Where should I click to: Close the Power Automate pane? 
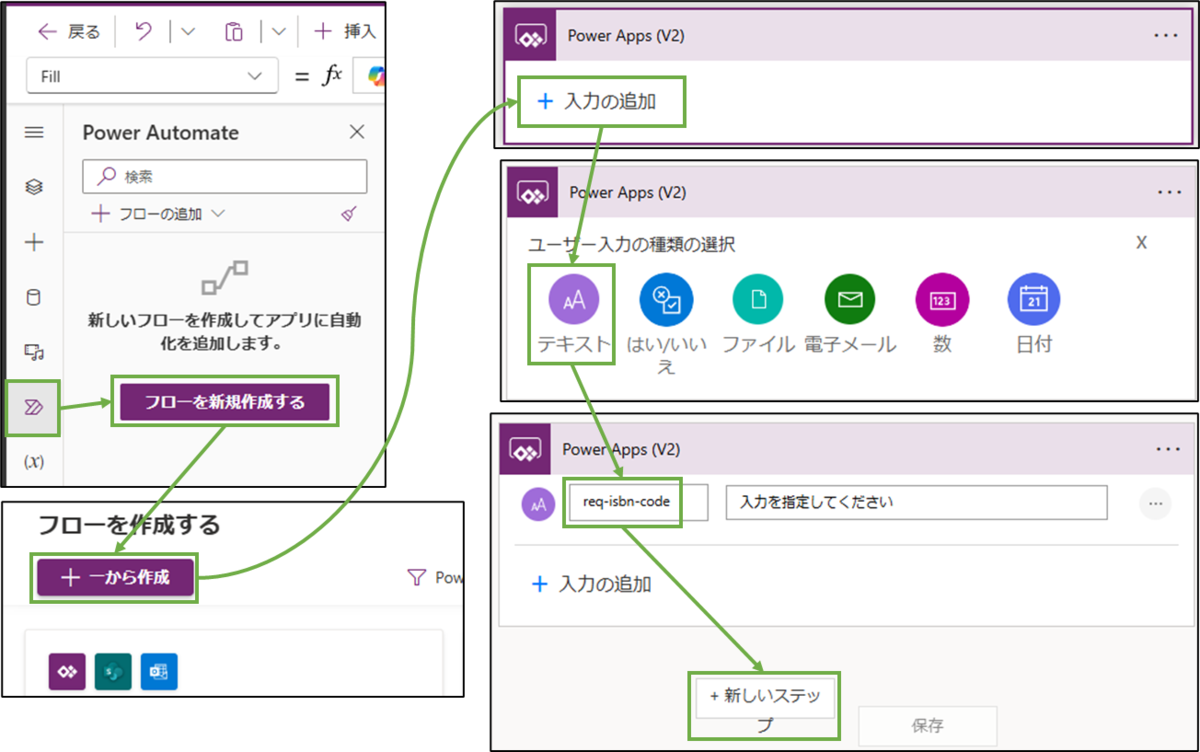[x=356, y=132]
